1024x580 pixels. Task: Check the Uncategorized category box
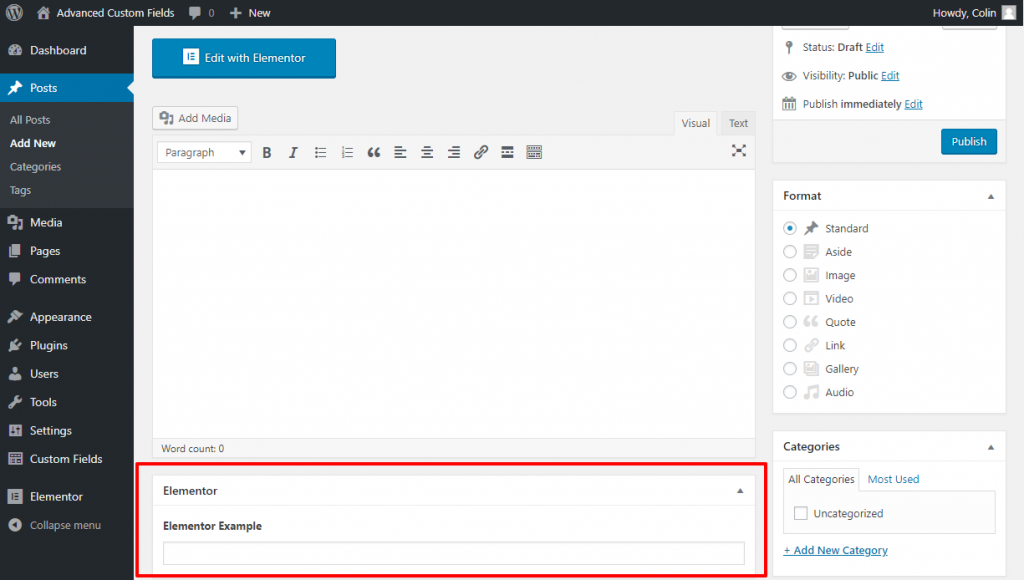(800, 513)
